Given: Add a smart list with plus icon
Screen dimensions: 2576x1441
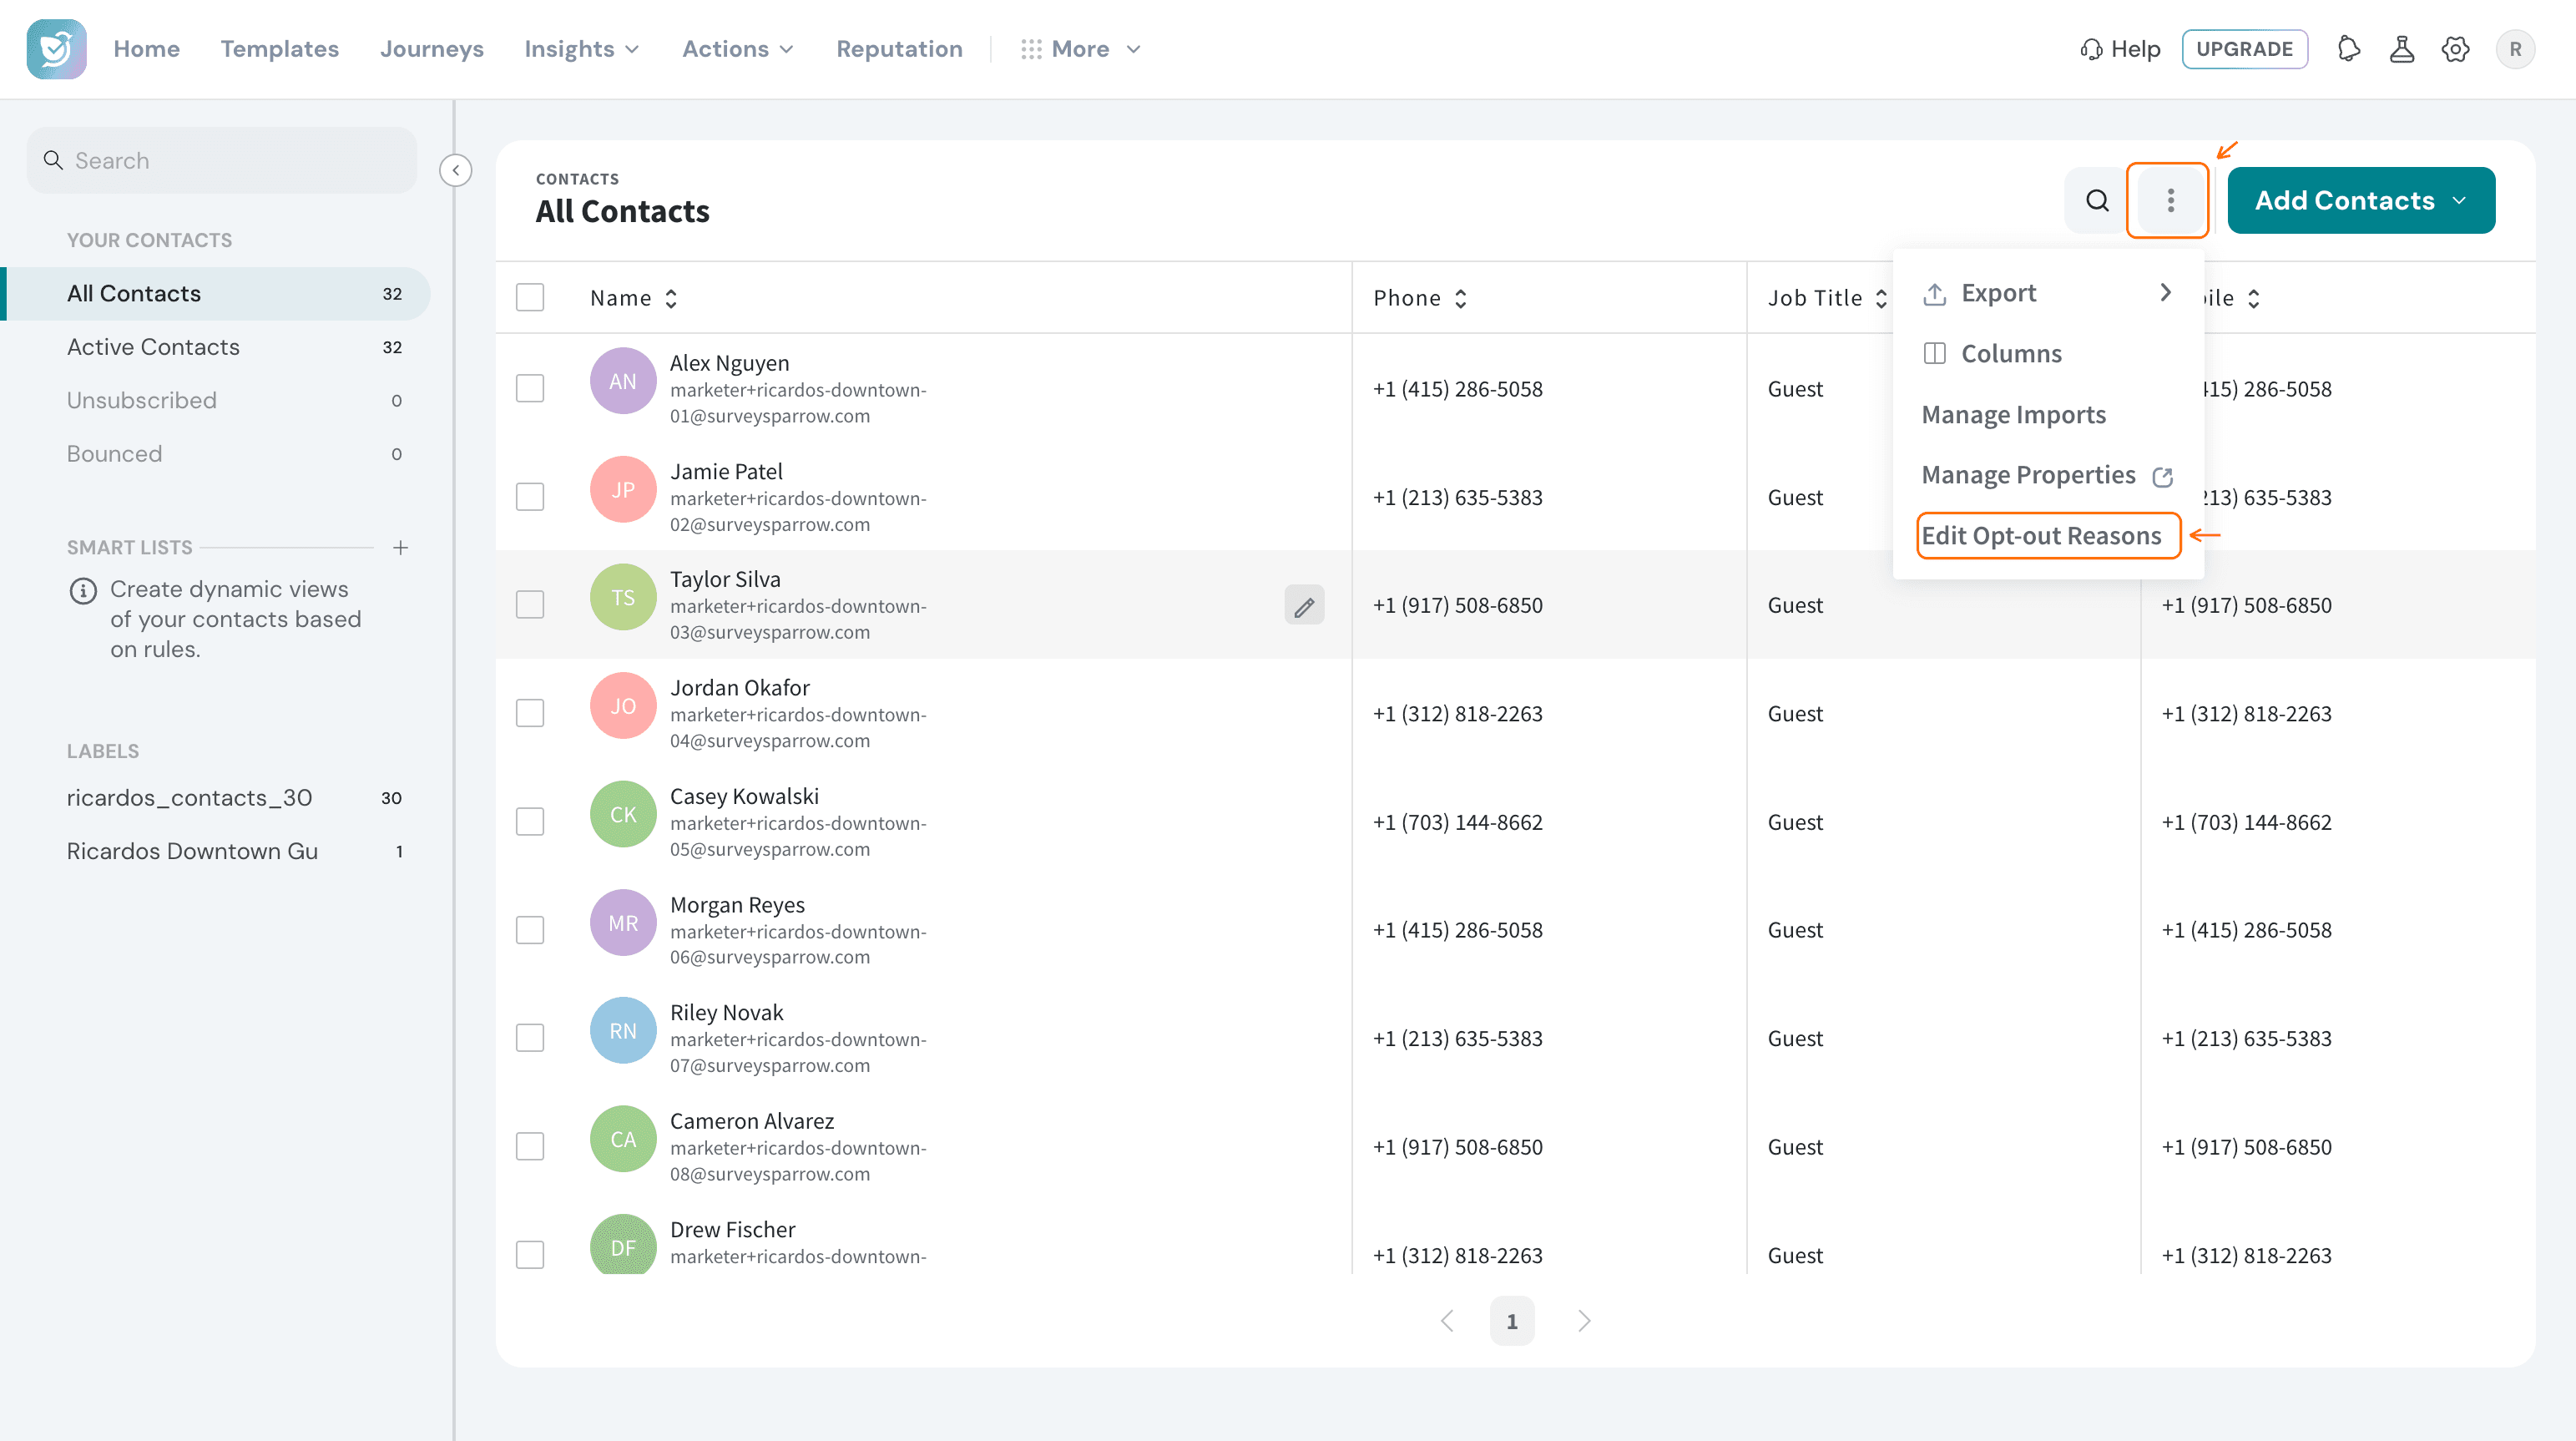Looking at the screenshot, I should (x=400, y=547).
